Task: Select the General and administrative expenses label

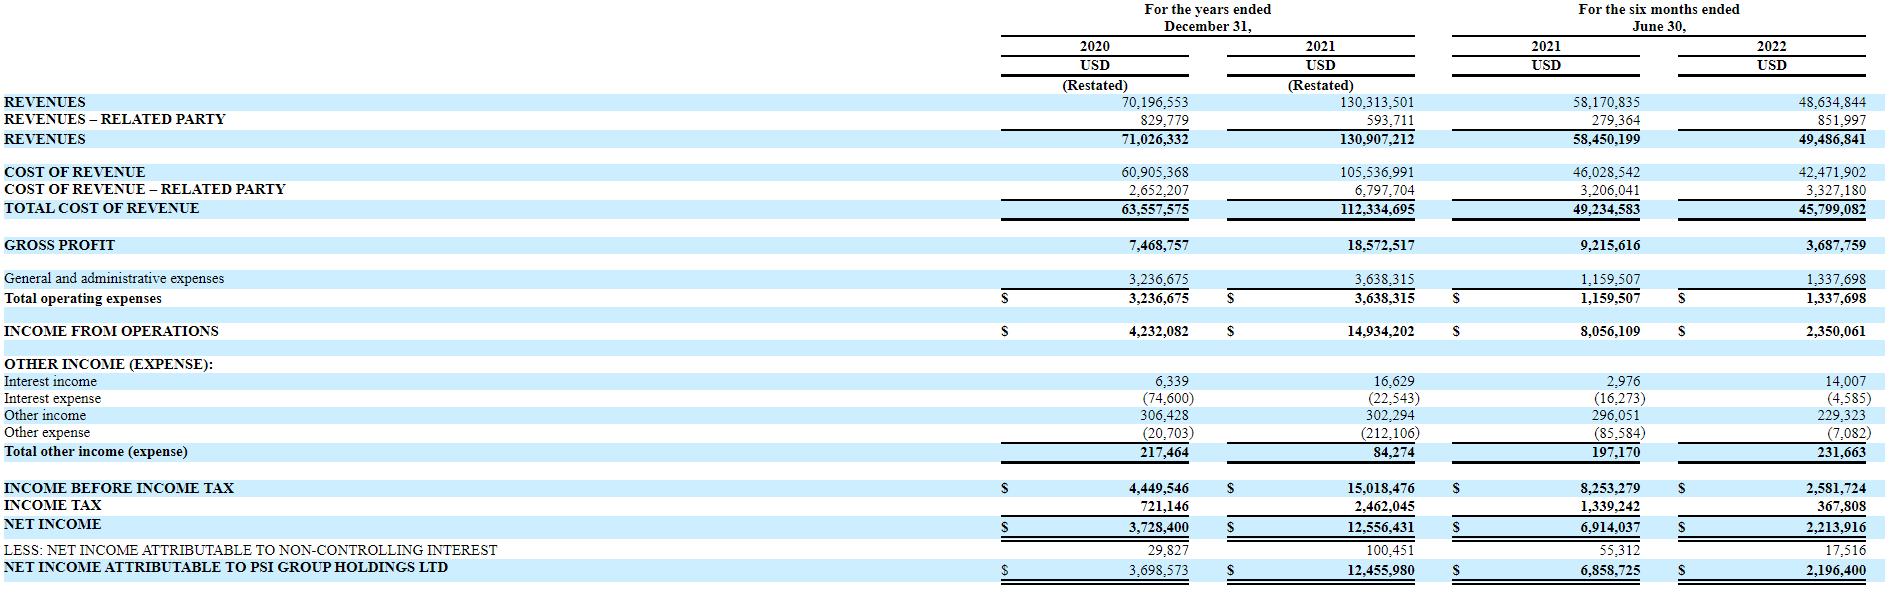Action: [114, 278]
